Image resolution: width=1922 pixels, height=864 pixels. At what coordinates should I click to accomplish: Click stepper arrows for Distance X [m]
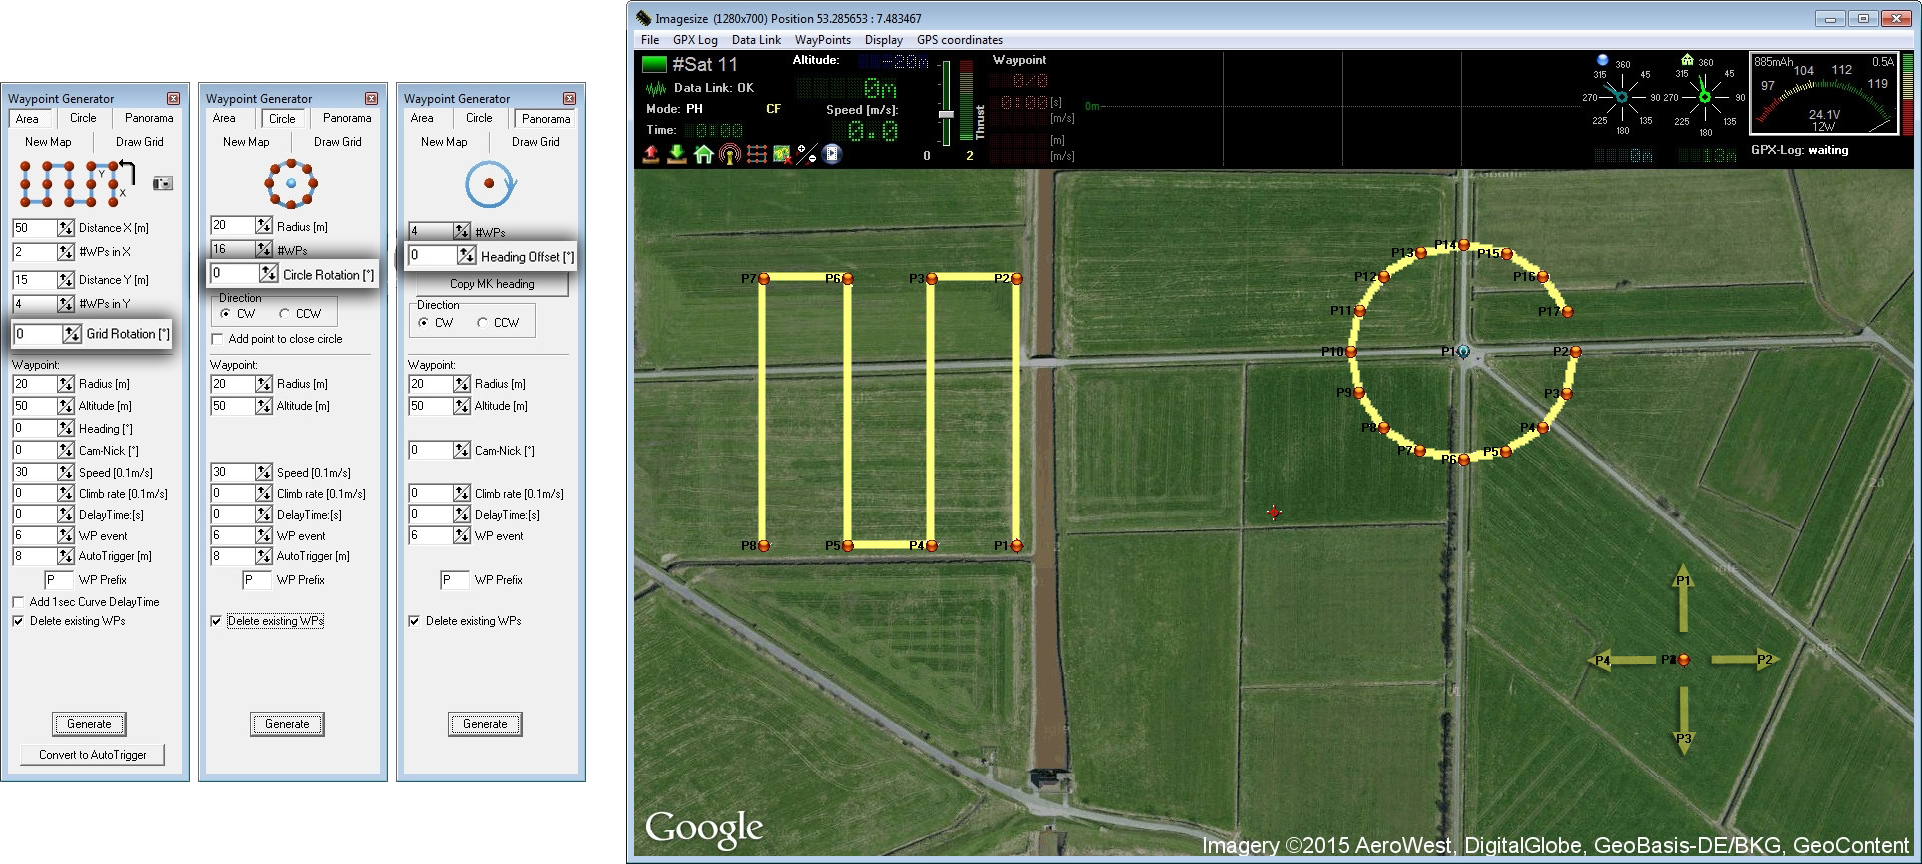(x=66, y=228)
